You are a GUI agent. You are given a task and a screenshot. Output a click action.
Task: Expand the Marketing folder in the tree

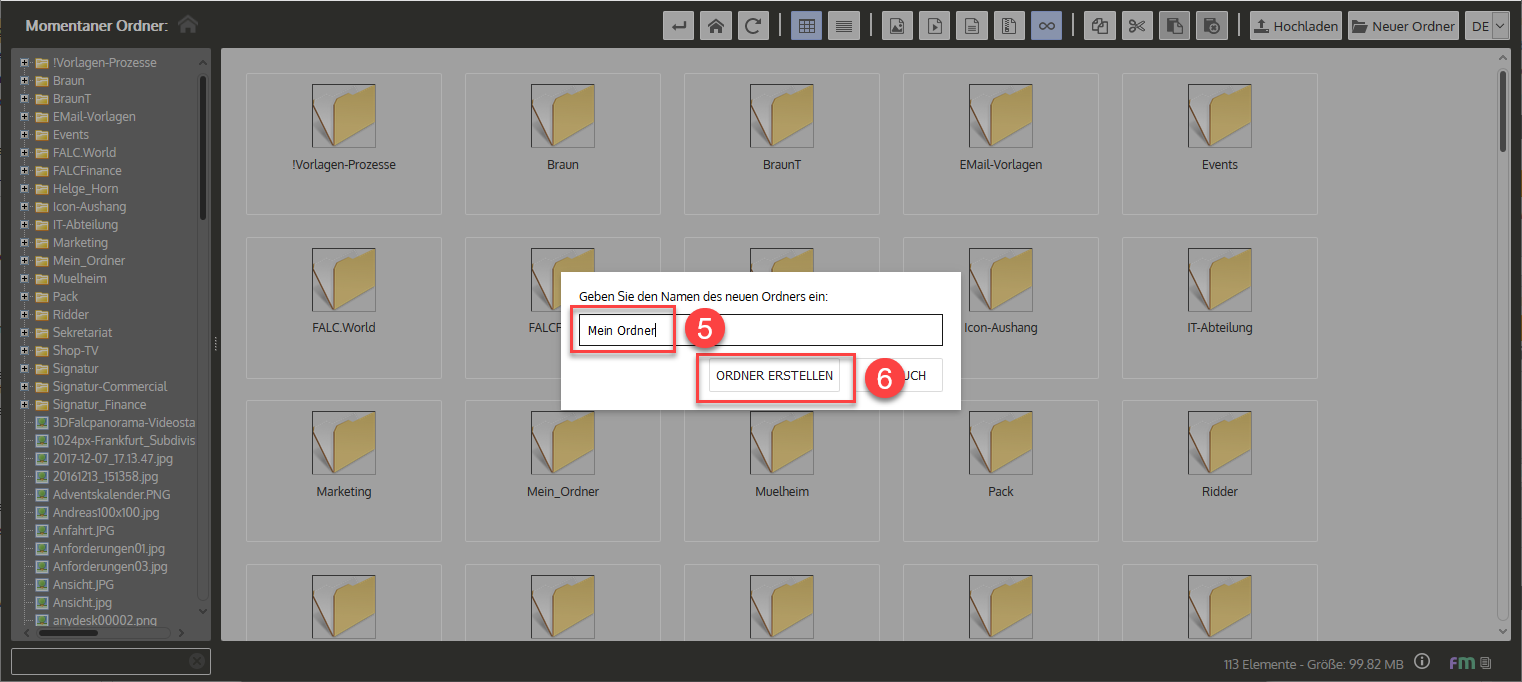[24, 243]
